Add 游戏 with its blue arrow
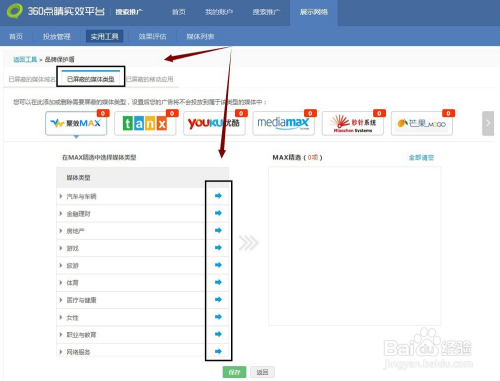 [218, 248]
